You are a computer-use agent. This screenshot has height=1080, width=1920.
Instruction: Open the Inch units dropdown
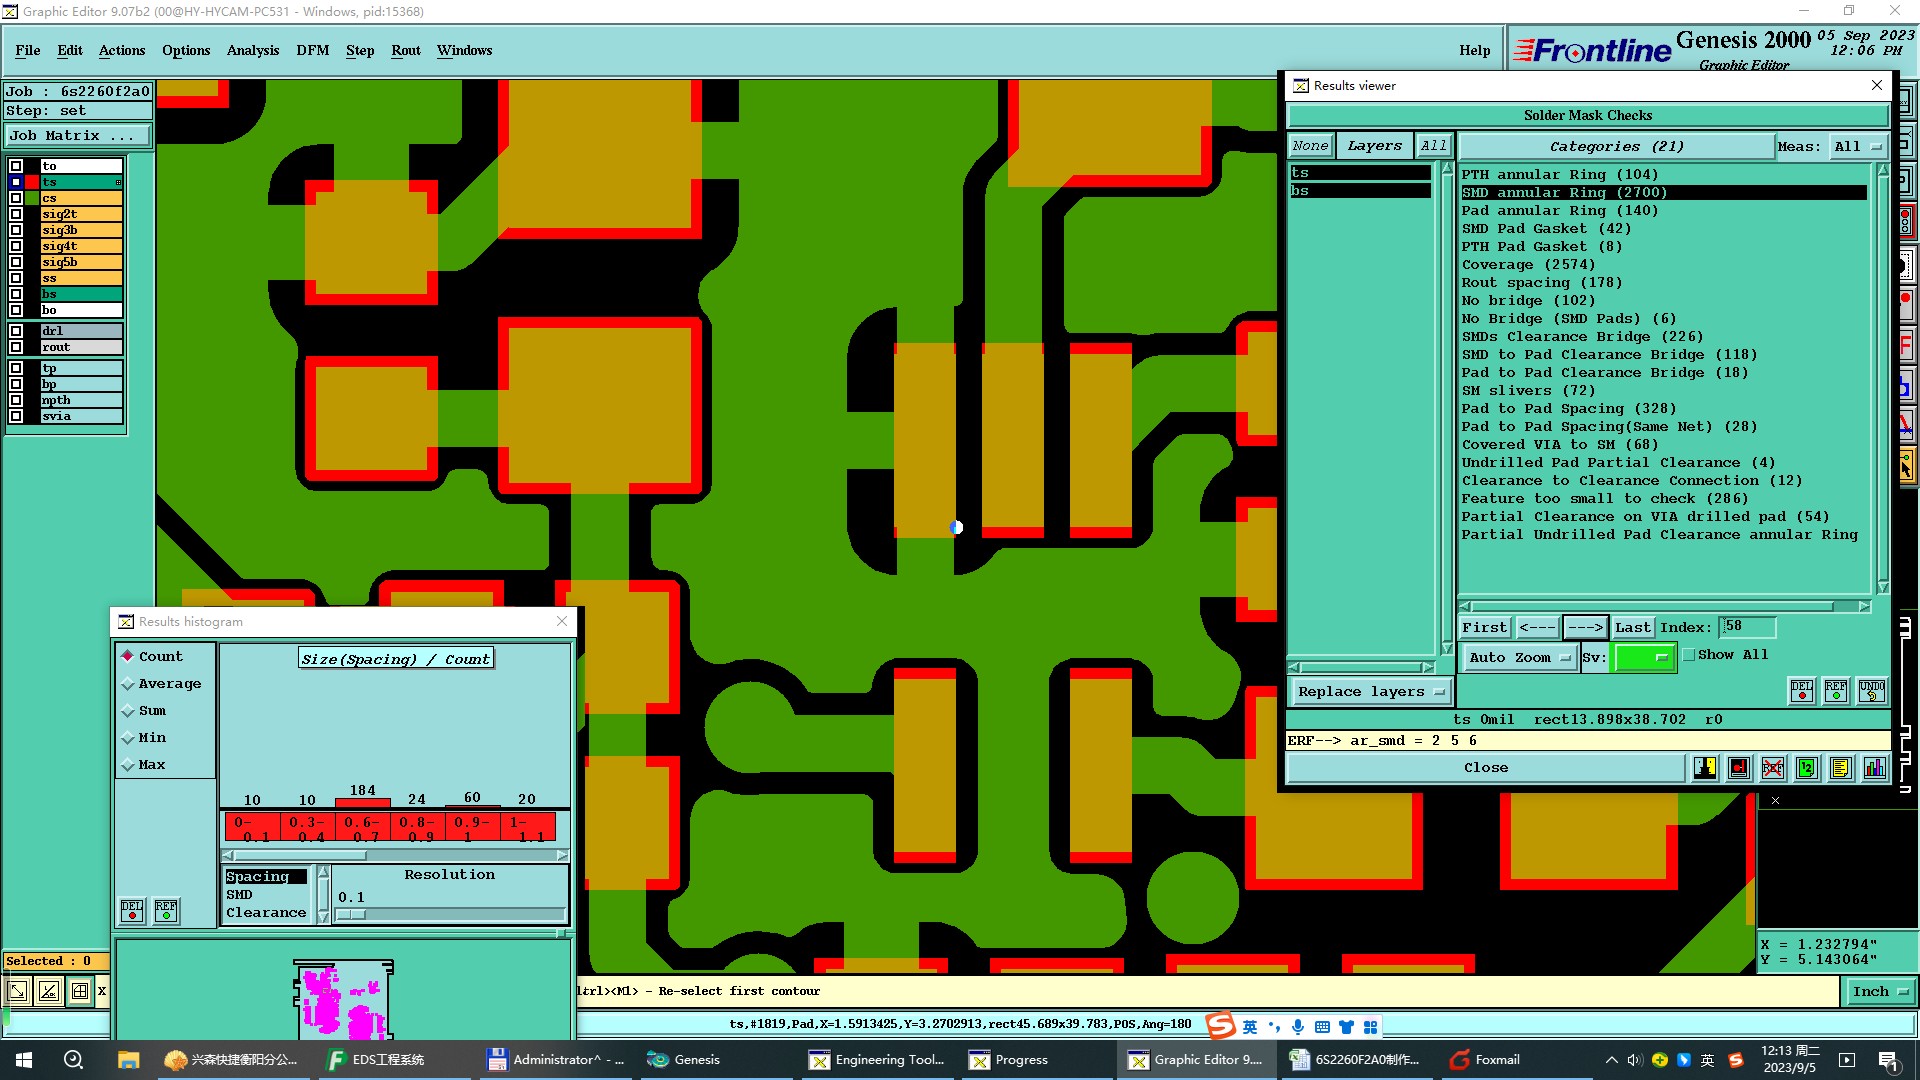[x=1879, y=991]
